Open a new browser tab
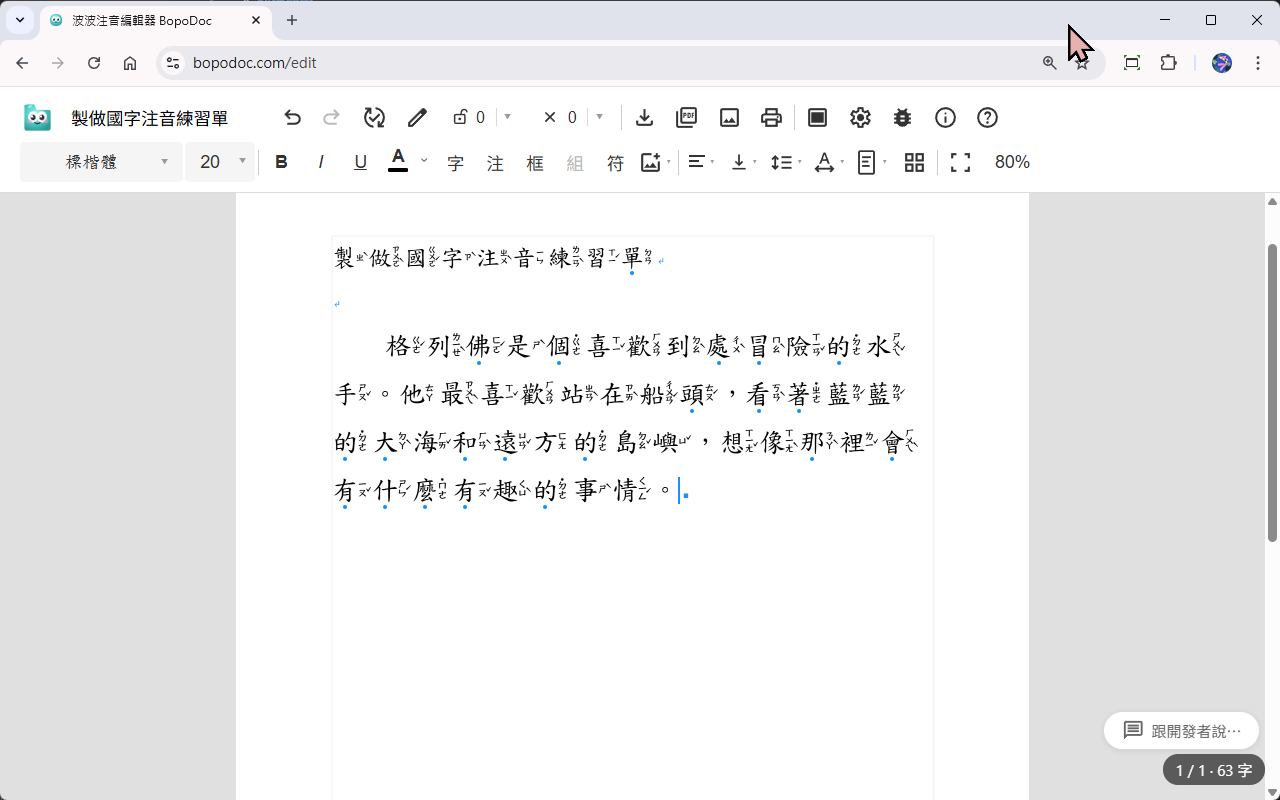The width and height of the screenshot is (1280, 800). click(291, 20)
